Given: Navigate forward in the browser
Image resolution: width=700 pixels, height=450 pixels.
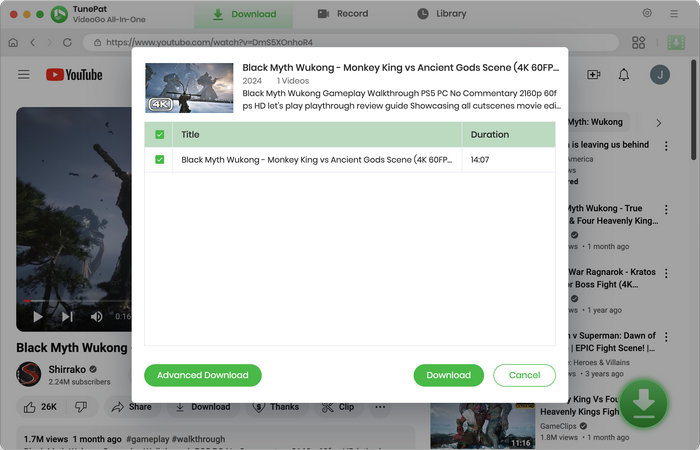Looking at the screenshot, I should click(50, 42).
